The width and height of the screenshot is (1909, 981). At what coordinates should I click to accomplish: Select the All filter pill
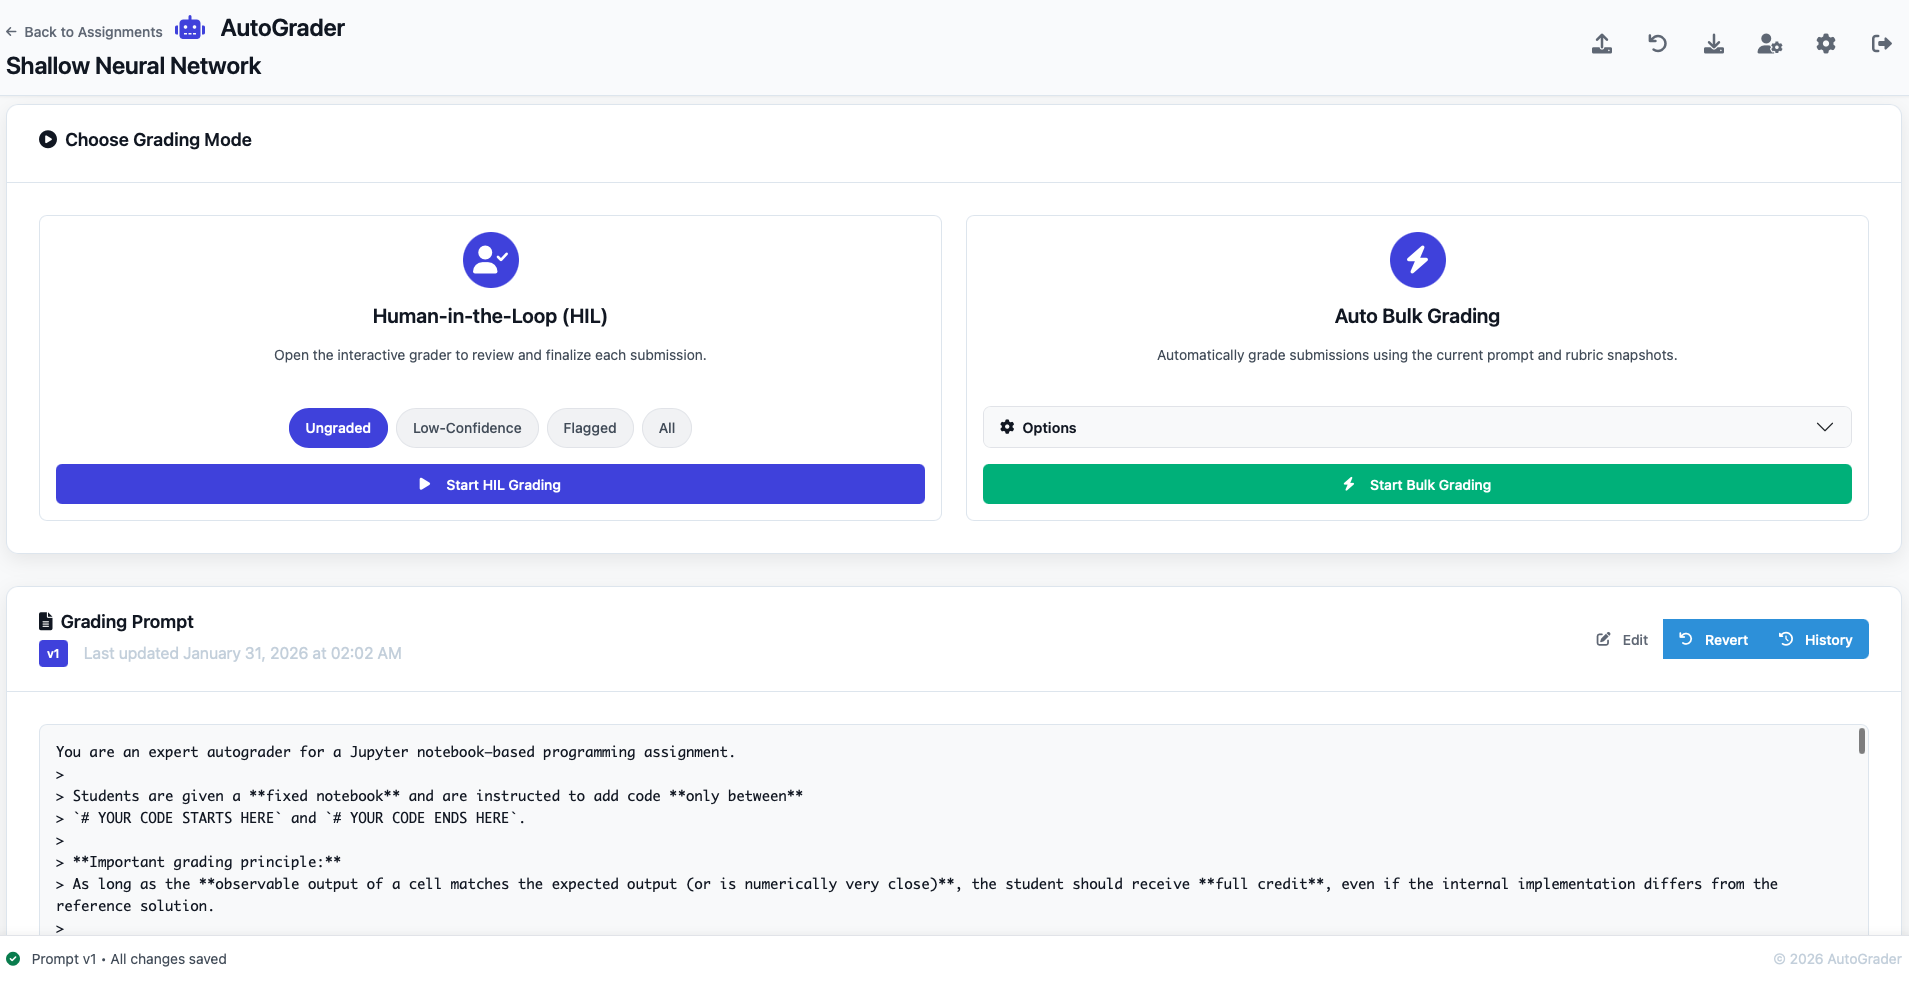[667, 428]
